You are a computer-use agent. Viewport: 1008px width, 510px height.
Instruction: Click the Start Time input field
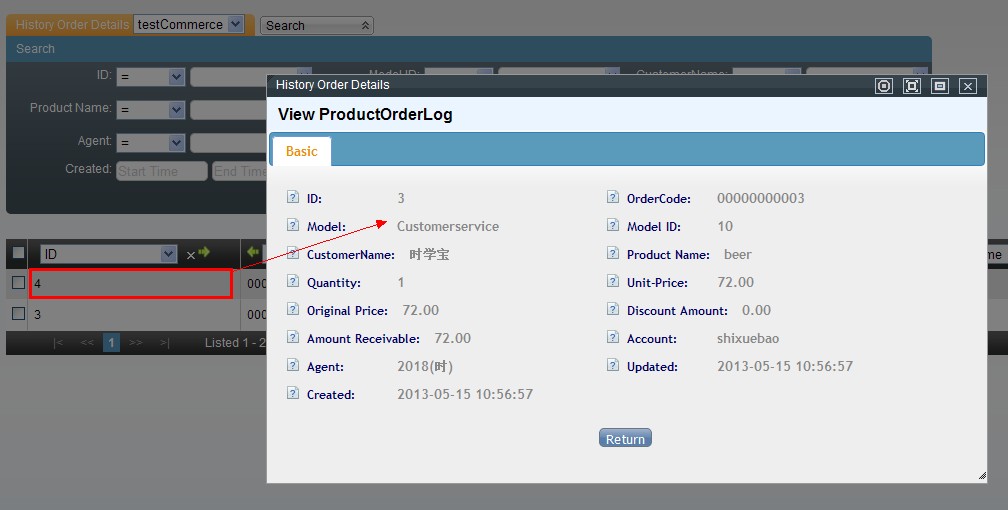click(x=162, y=171)
